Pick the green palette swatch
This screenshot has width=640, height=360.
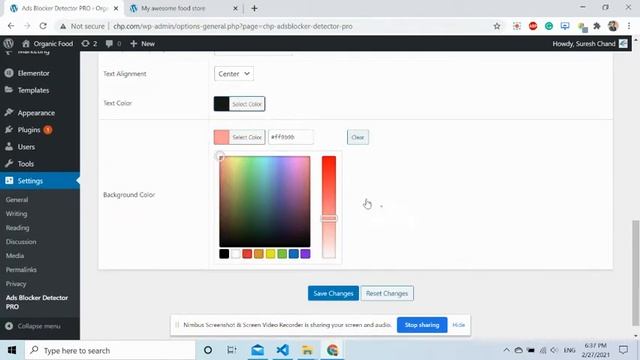(282, 253)
